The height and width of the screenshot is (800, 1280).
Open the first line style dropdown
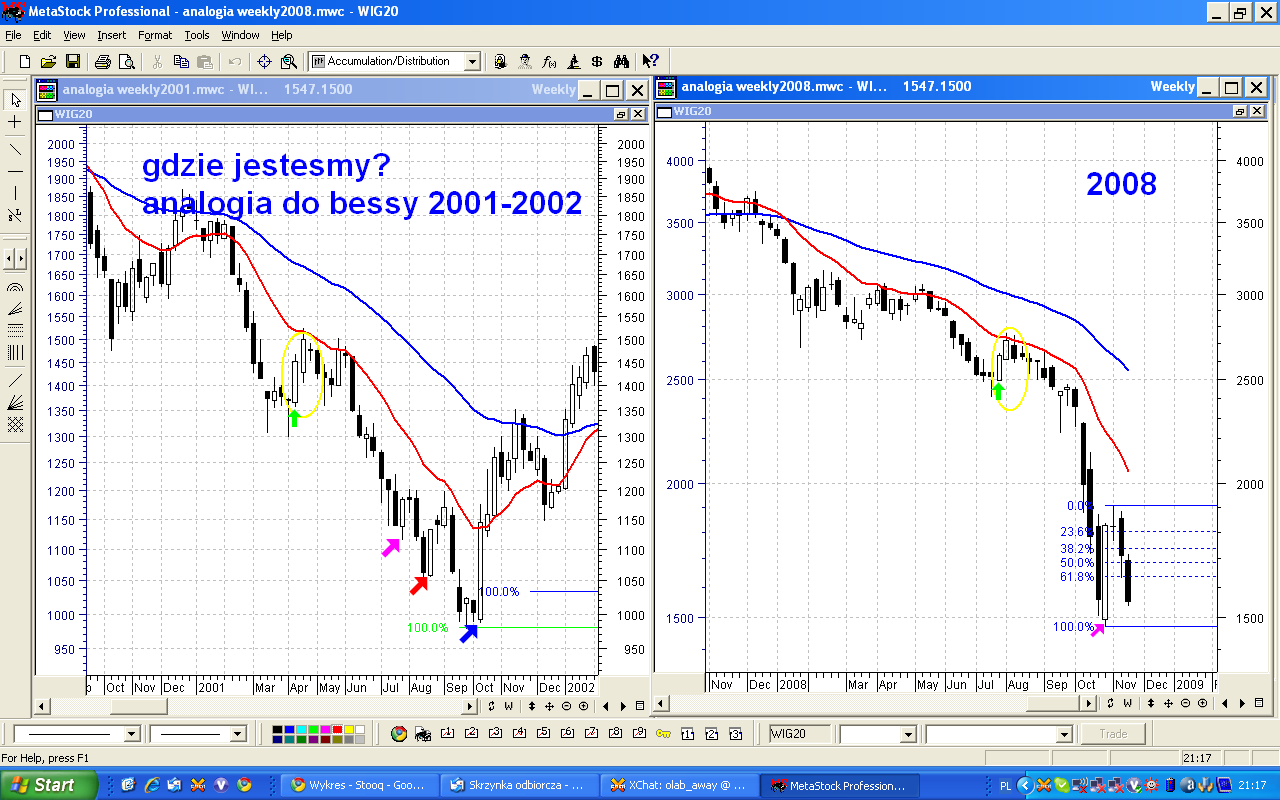coord(131,734)
